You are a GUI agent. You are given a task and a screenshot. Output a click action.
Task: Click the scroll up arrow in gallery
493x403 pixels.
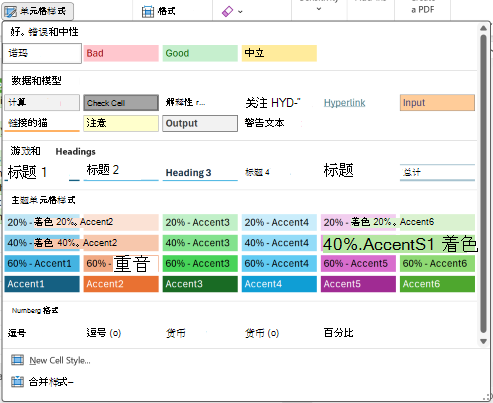[483, 29]
